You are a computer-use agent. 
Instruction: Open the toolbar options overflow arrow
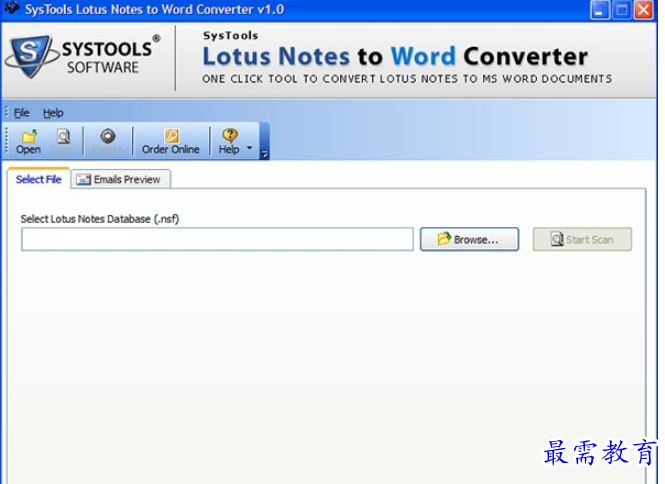[x=264, y=154]
